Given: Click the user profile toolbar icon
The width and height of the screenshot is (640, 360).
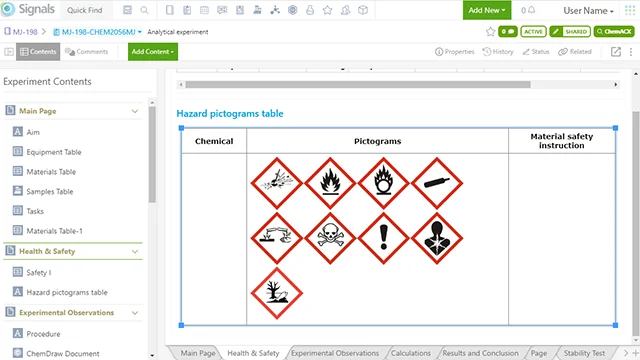Looking at the screenshot, I should pos(345,10).
